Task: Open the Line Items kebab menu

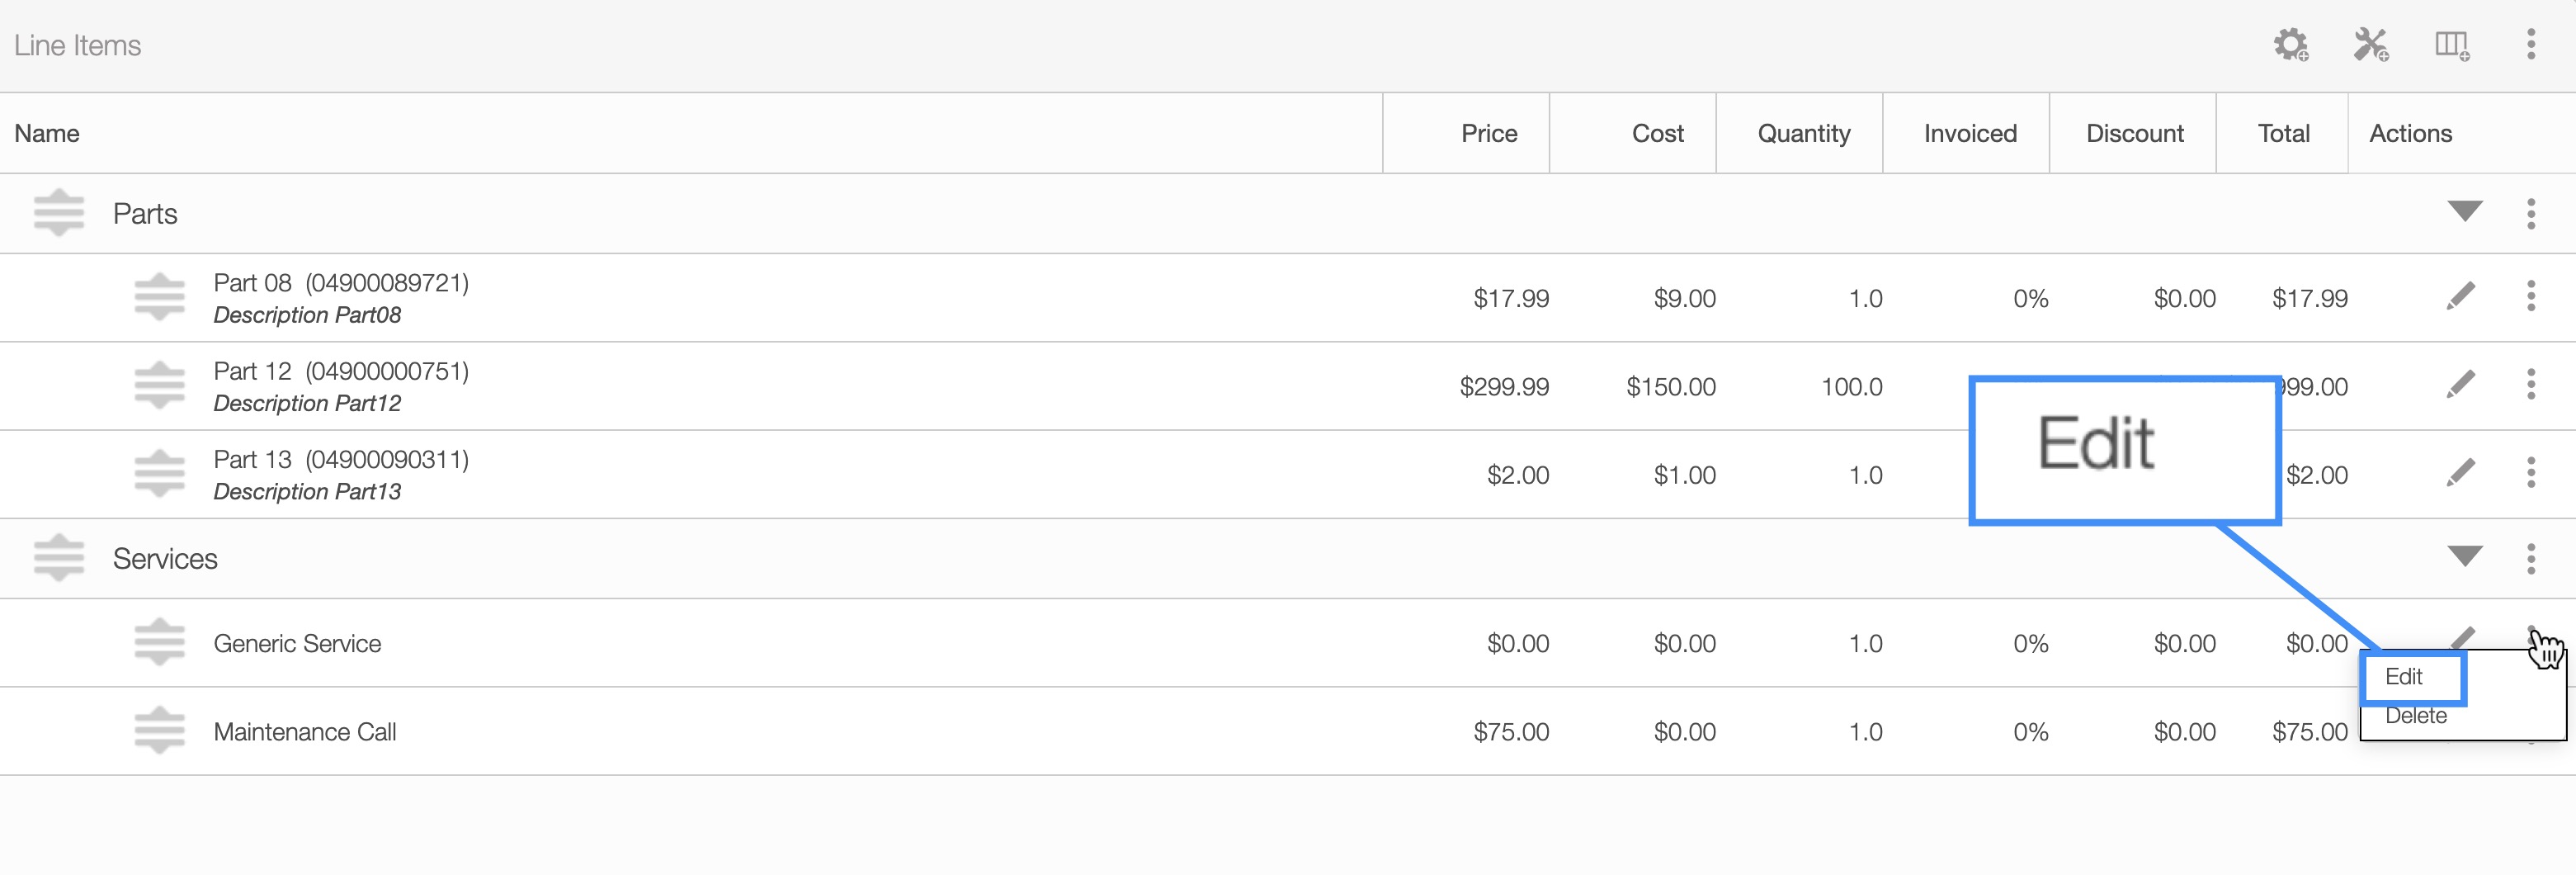Action: (x=2531, y=45)
